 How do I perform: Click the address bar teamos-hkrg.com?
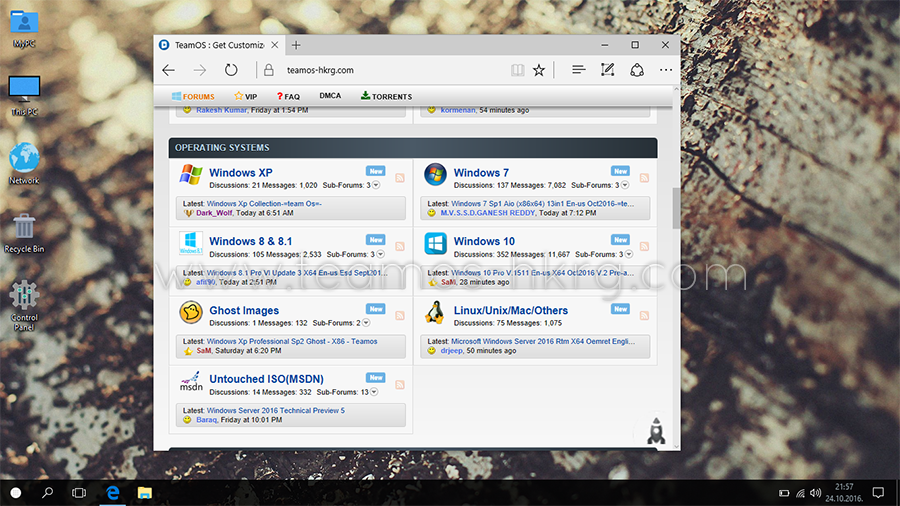320,70
